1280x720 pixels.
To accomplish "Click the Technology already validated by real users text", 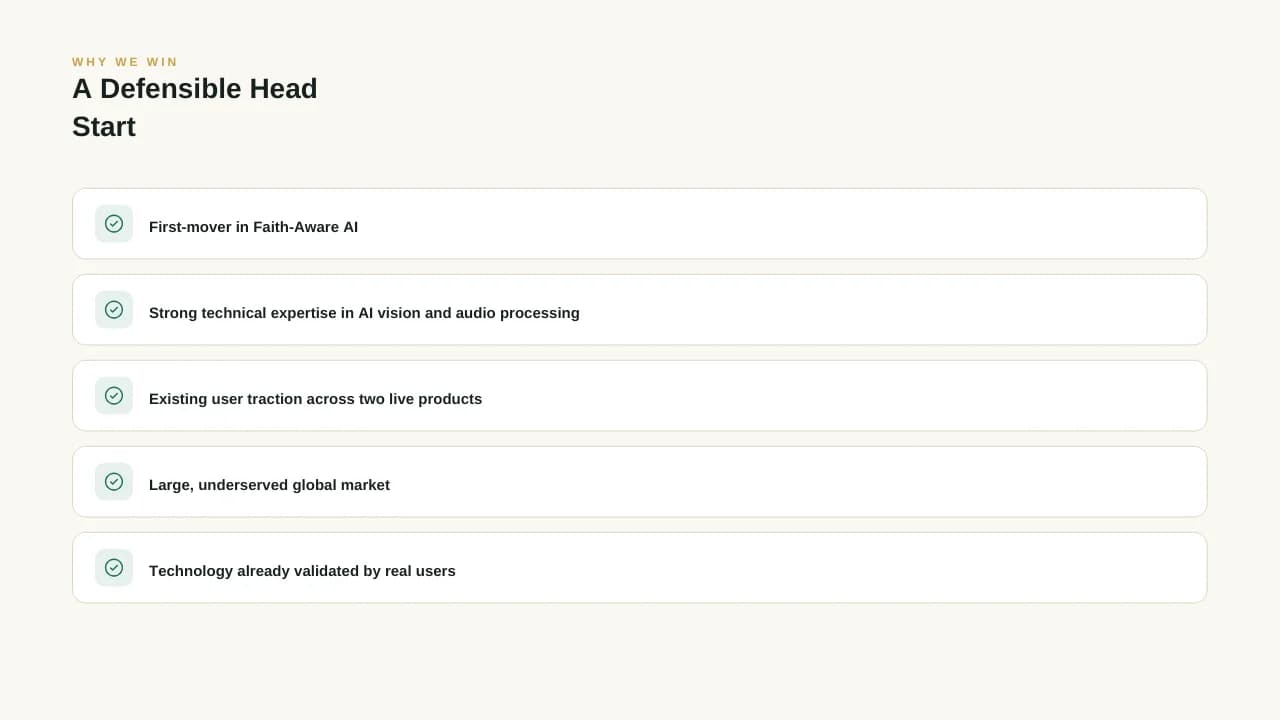I will coord(302,571).
